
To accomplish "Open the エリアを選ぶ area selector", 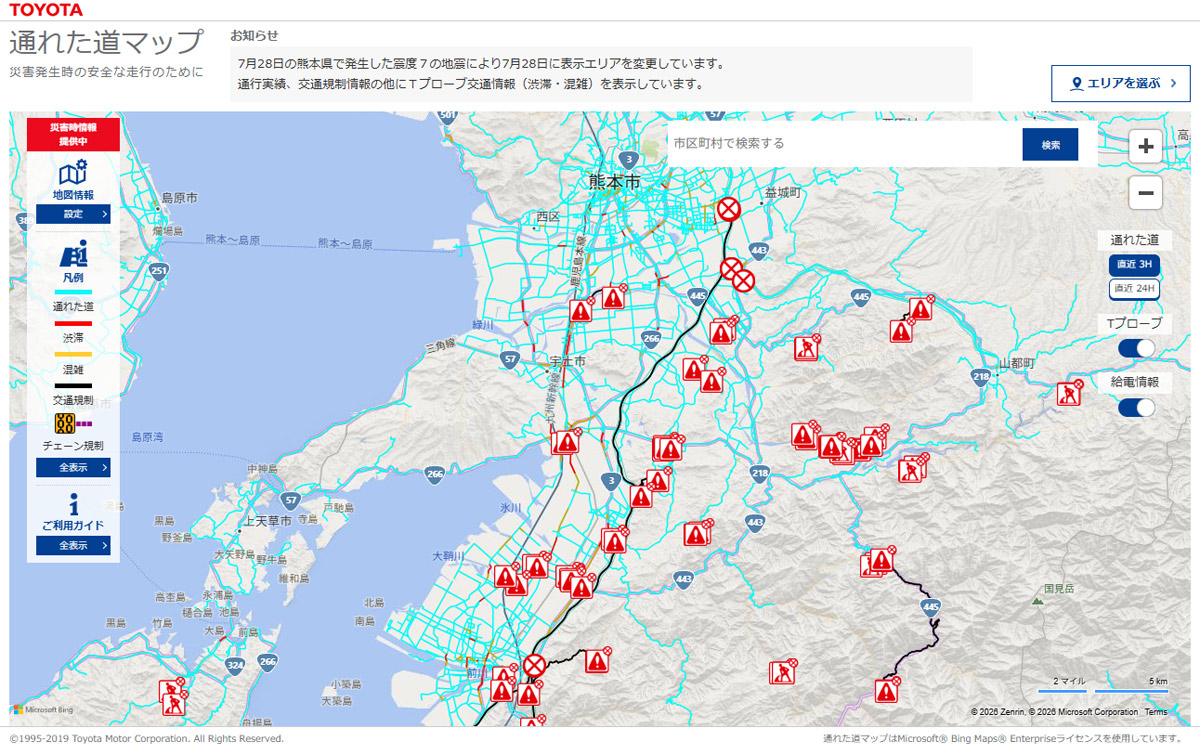I will click(x=1121, y=84).
